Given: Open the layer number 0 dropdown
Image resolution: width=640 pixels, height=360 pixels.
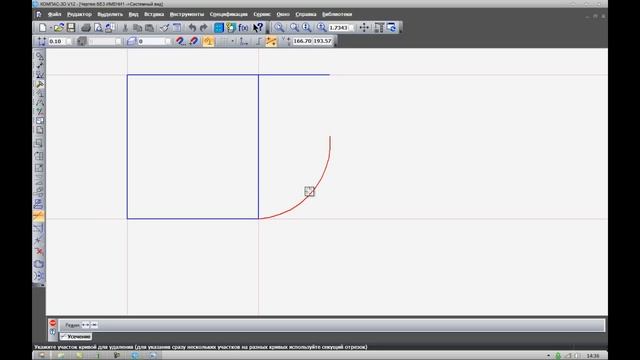Looking at the screenshot, I should [168, 41].
